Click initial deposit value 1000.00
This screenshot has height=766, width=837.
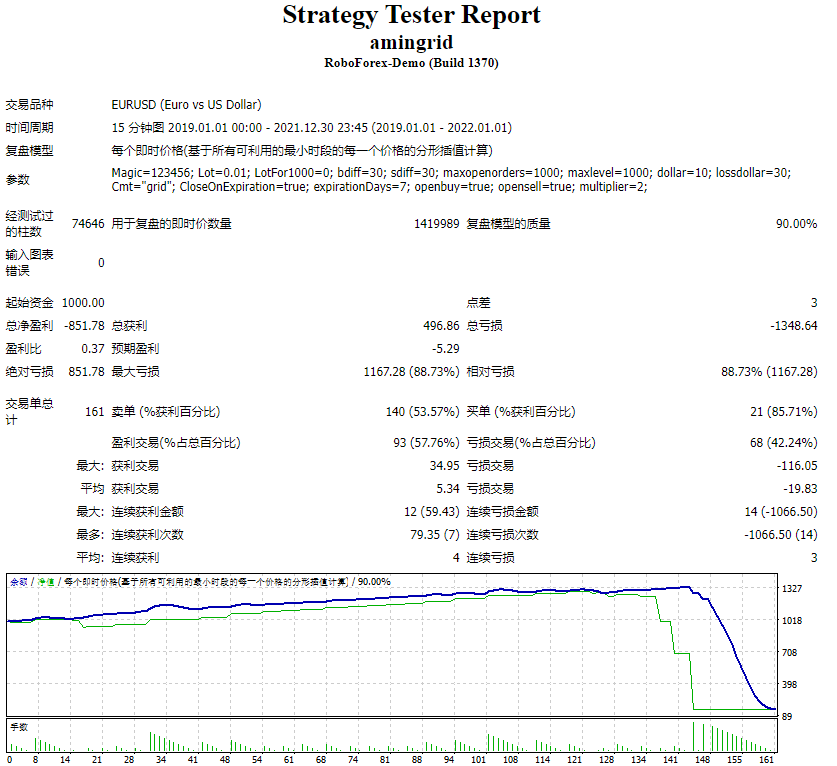point(83,303)
